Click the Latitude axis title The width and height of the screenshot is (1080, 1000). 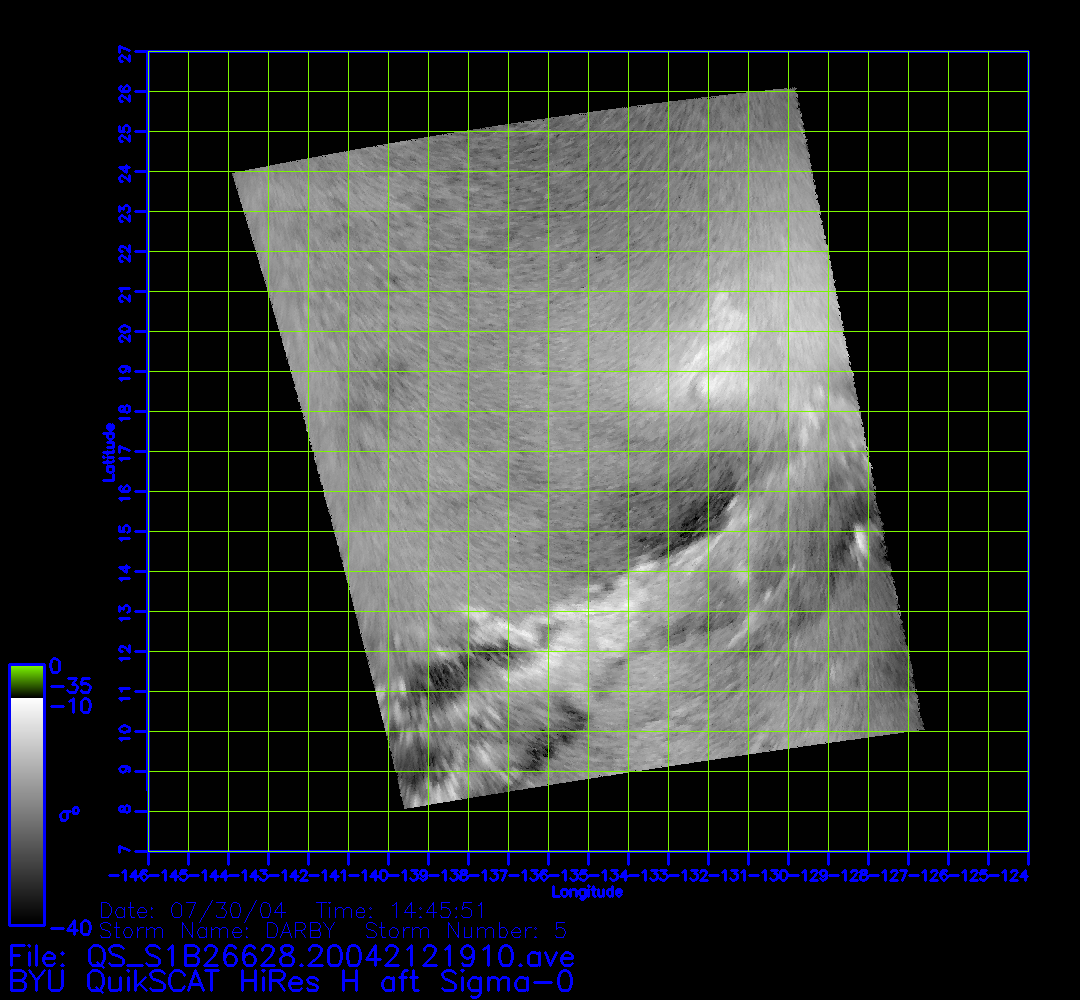pyautogui.click(x=108, y=452)
